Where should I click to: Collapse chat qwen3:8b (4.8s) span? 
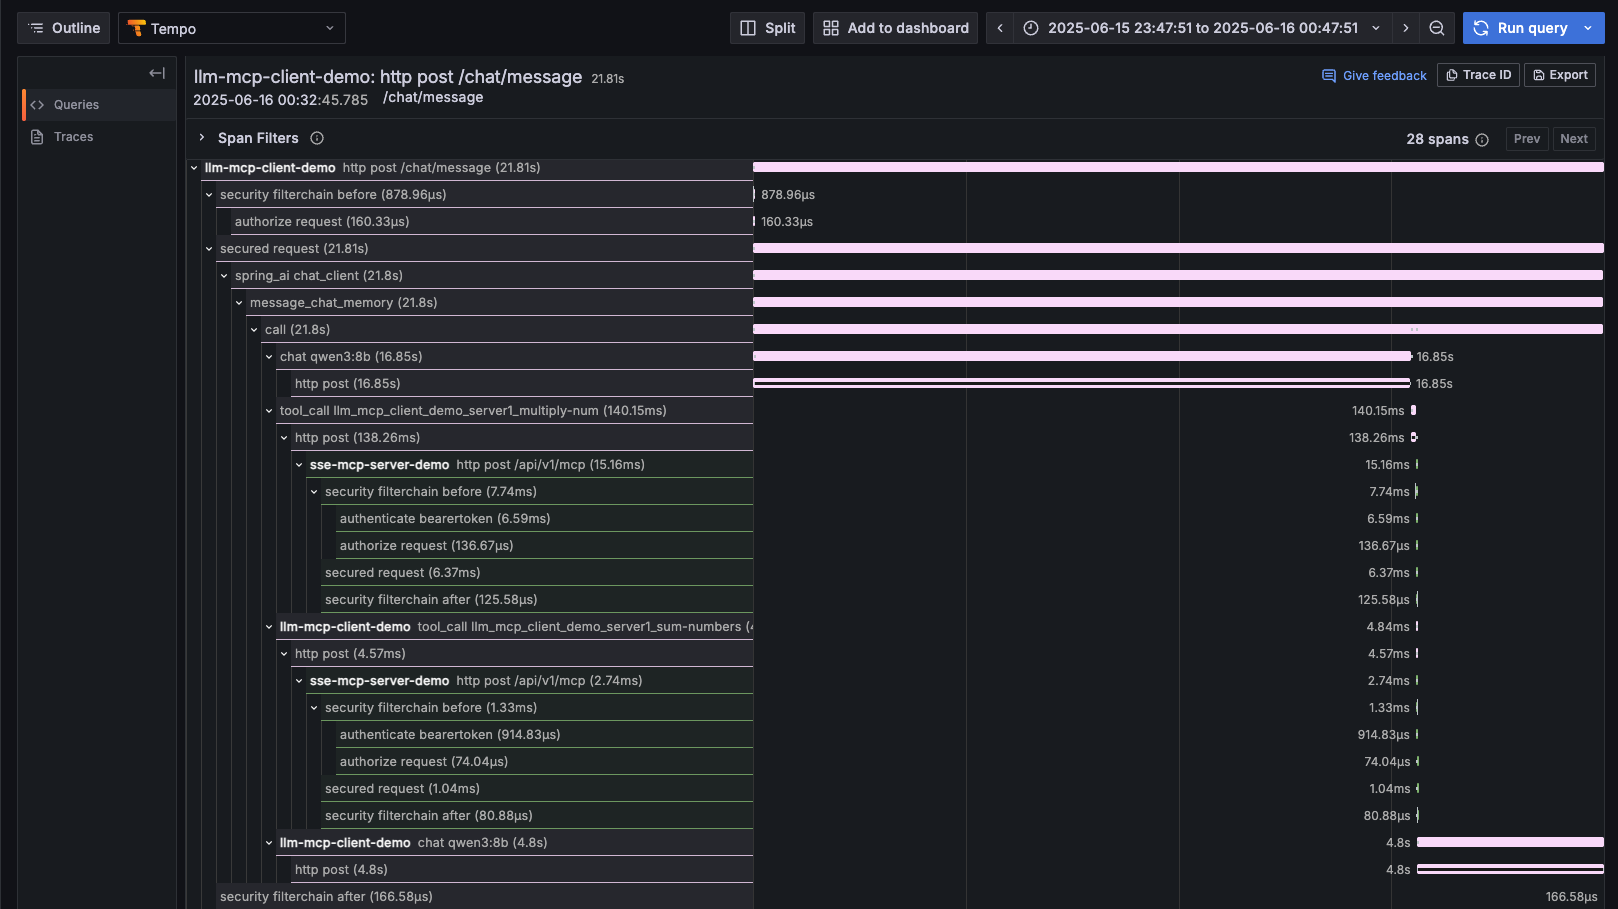pyautogui.click(x=269, y=843)
